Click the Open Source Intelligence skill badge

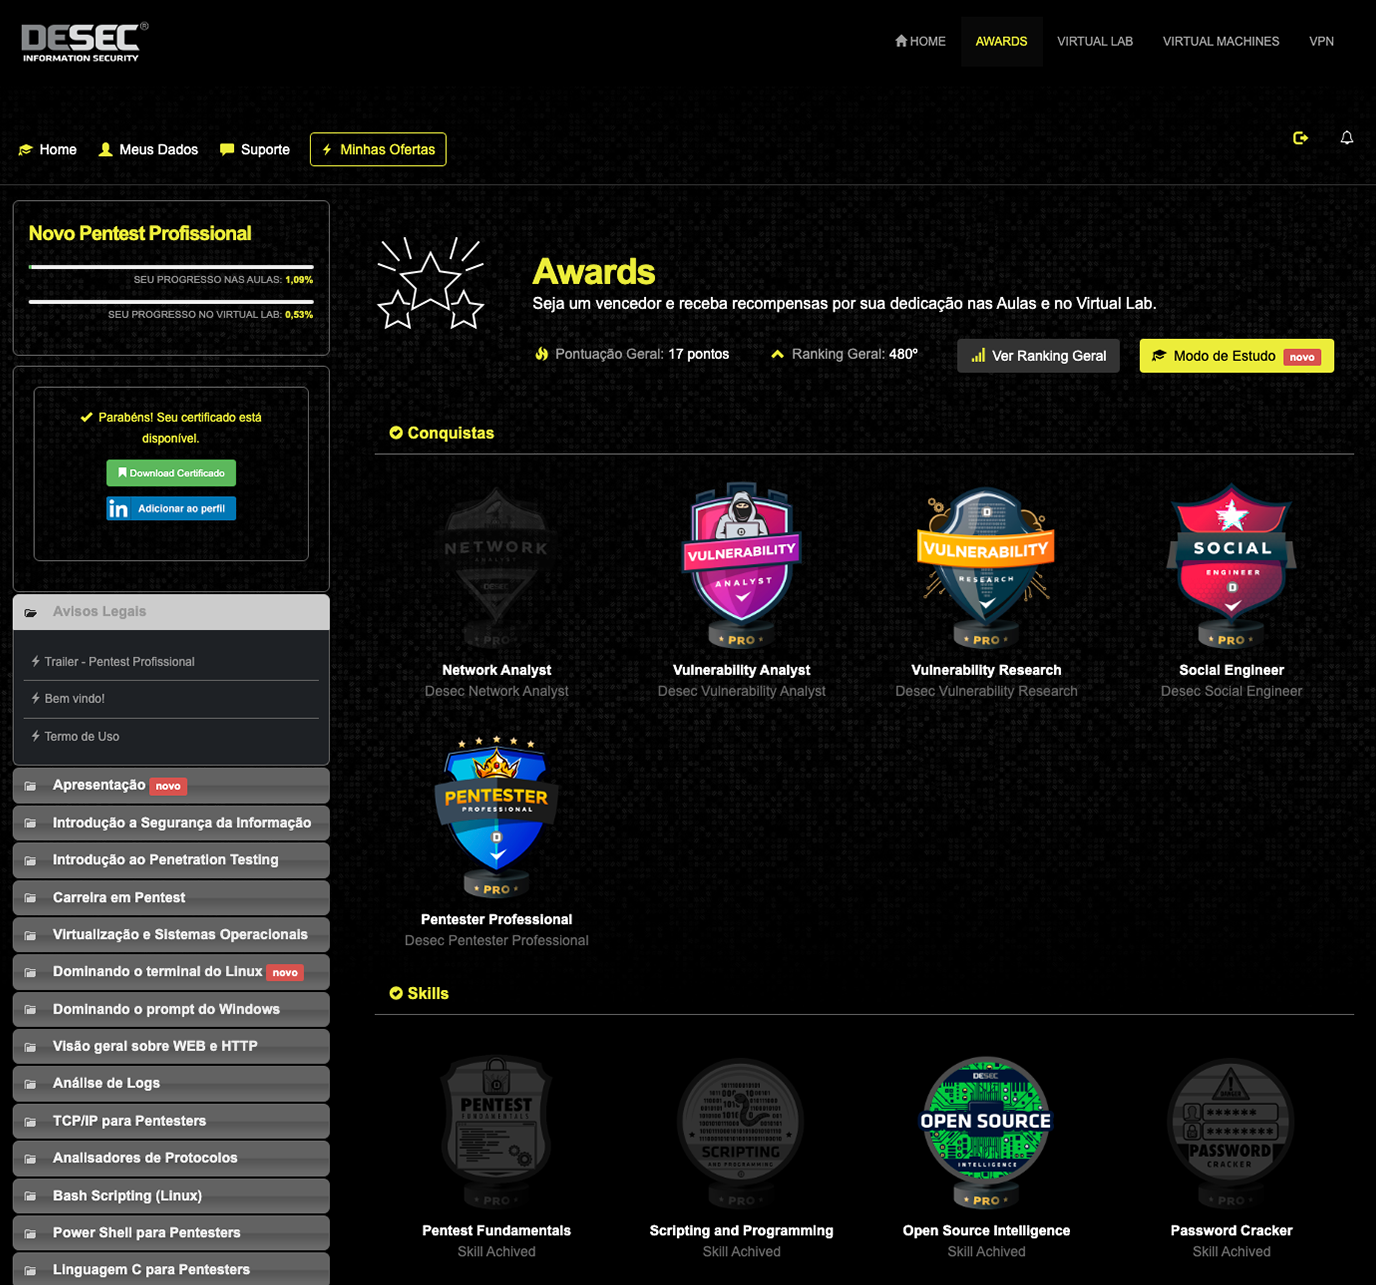click(x=987, y=1132)
